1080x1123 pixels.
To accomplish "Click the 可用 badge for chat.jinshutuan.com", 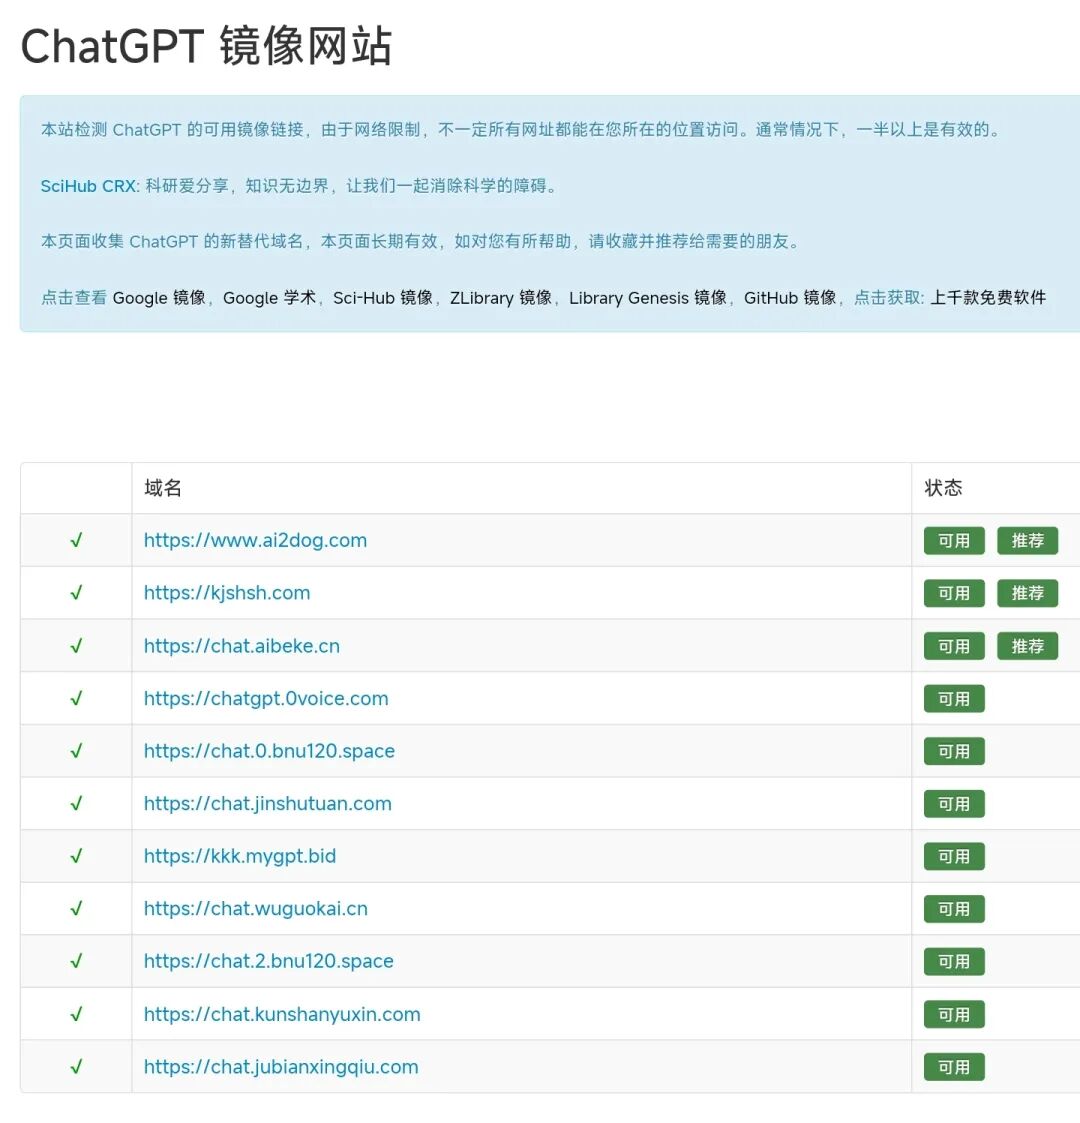I will point(954,804).
